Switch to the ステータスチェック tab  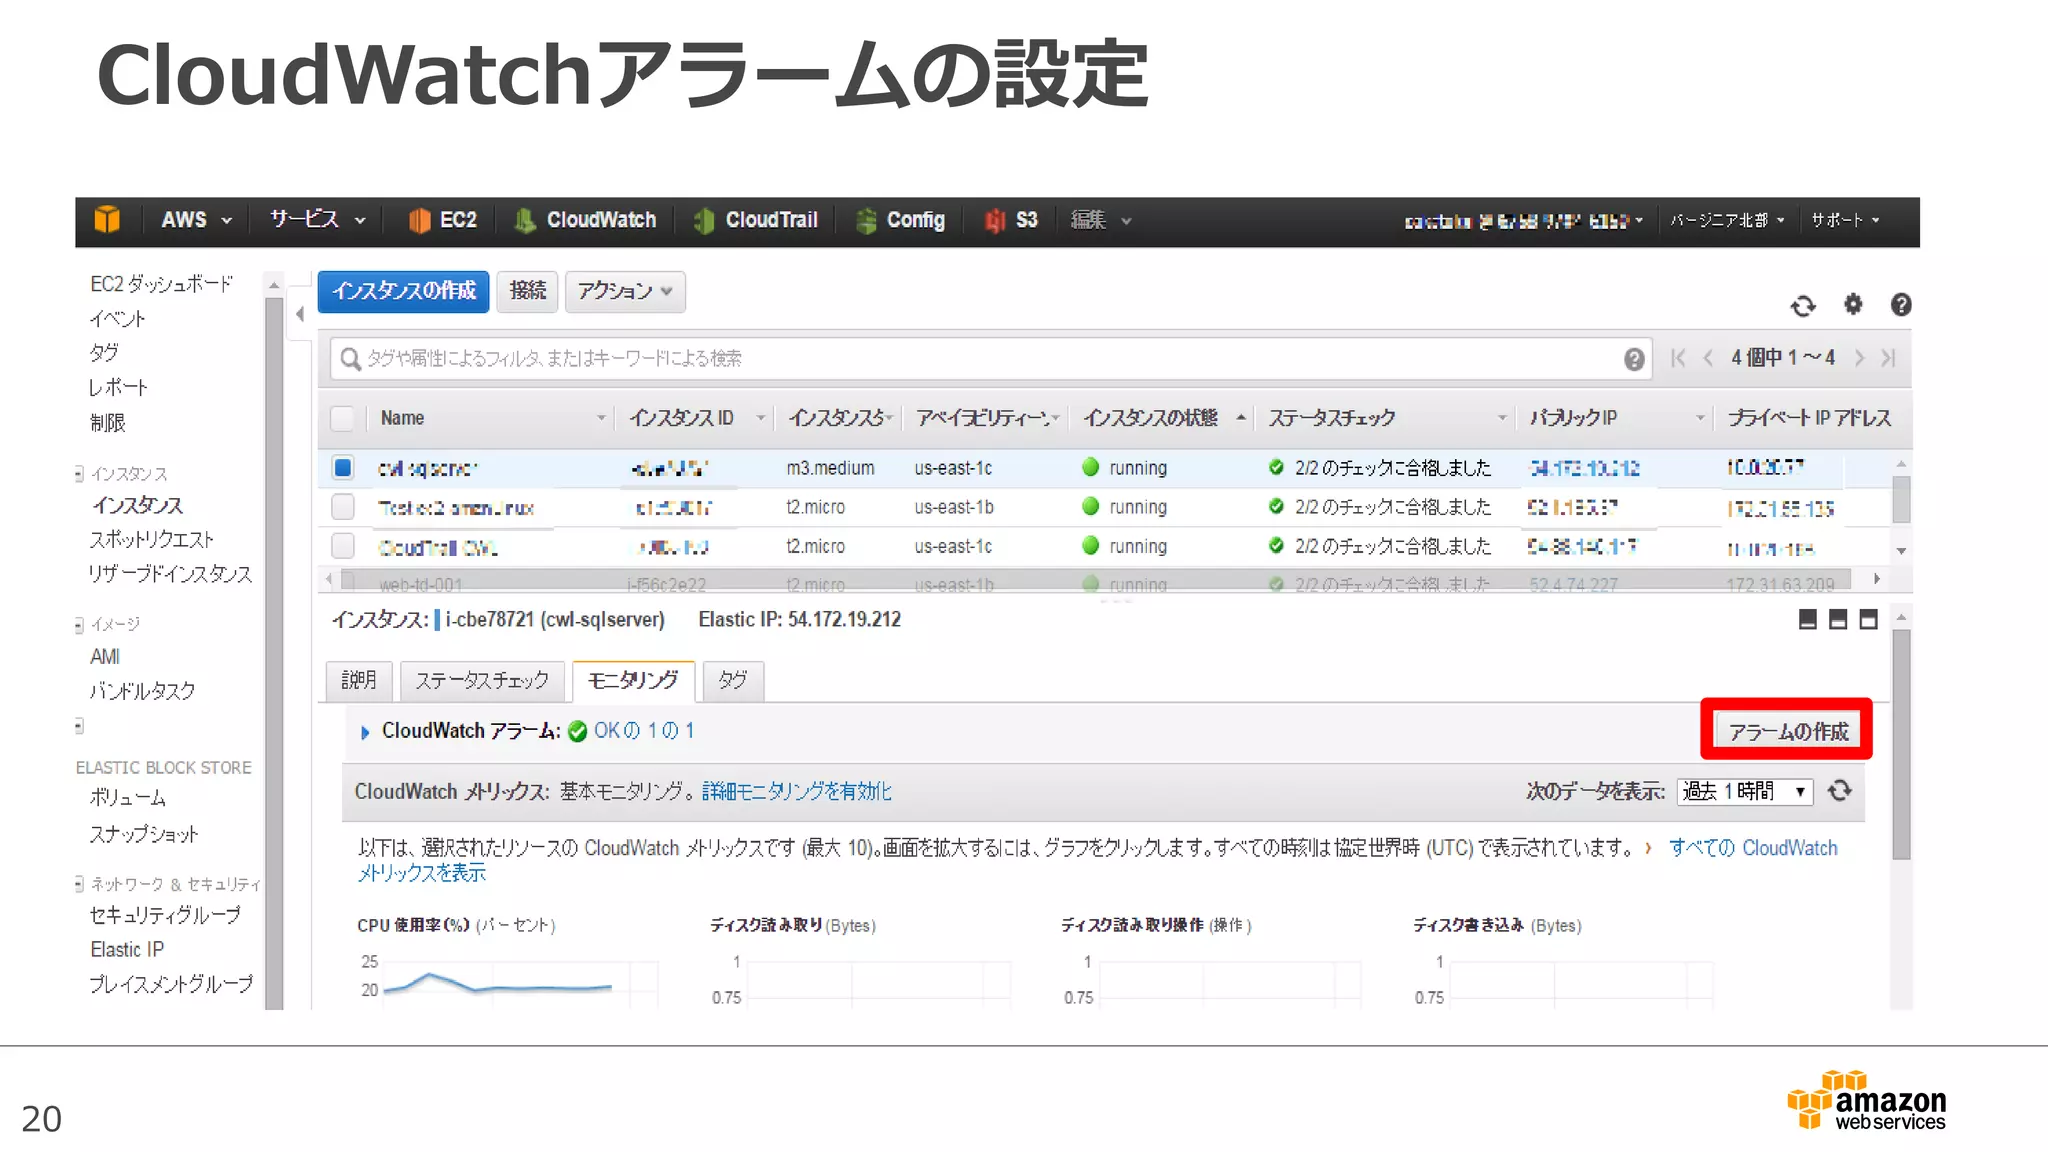click(482, 681)
